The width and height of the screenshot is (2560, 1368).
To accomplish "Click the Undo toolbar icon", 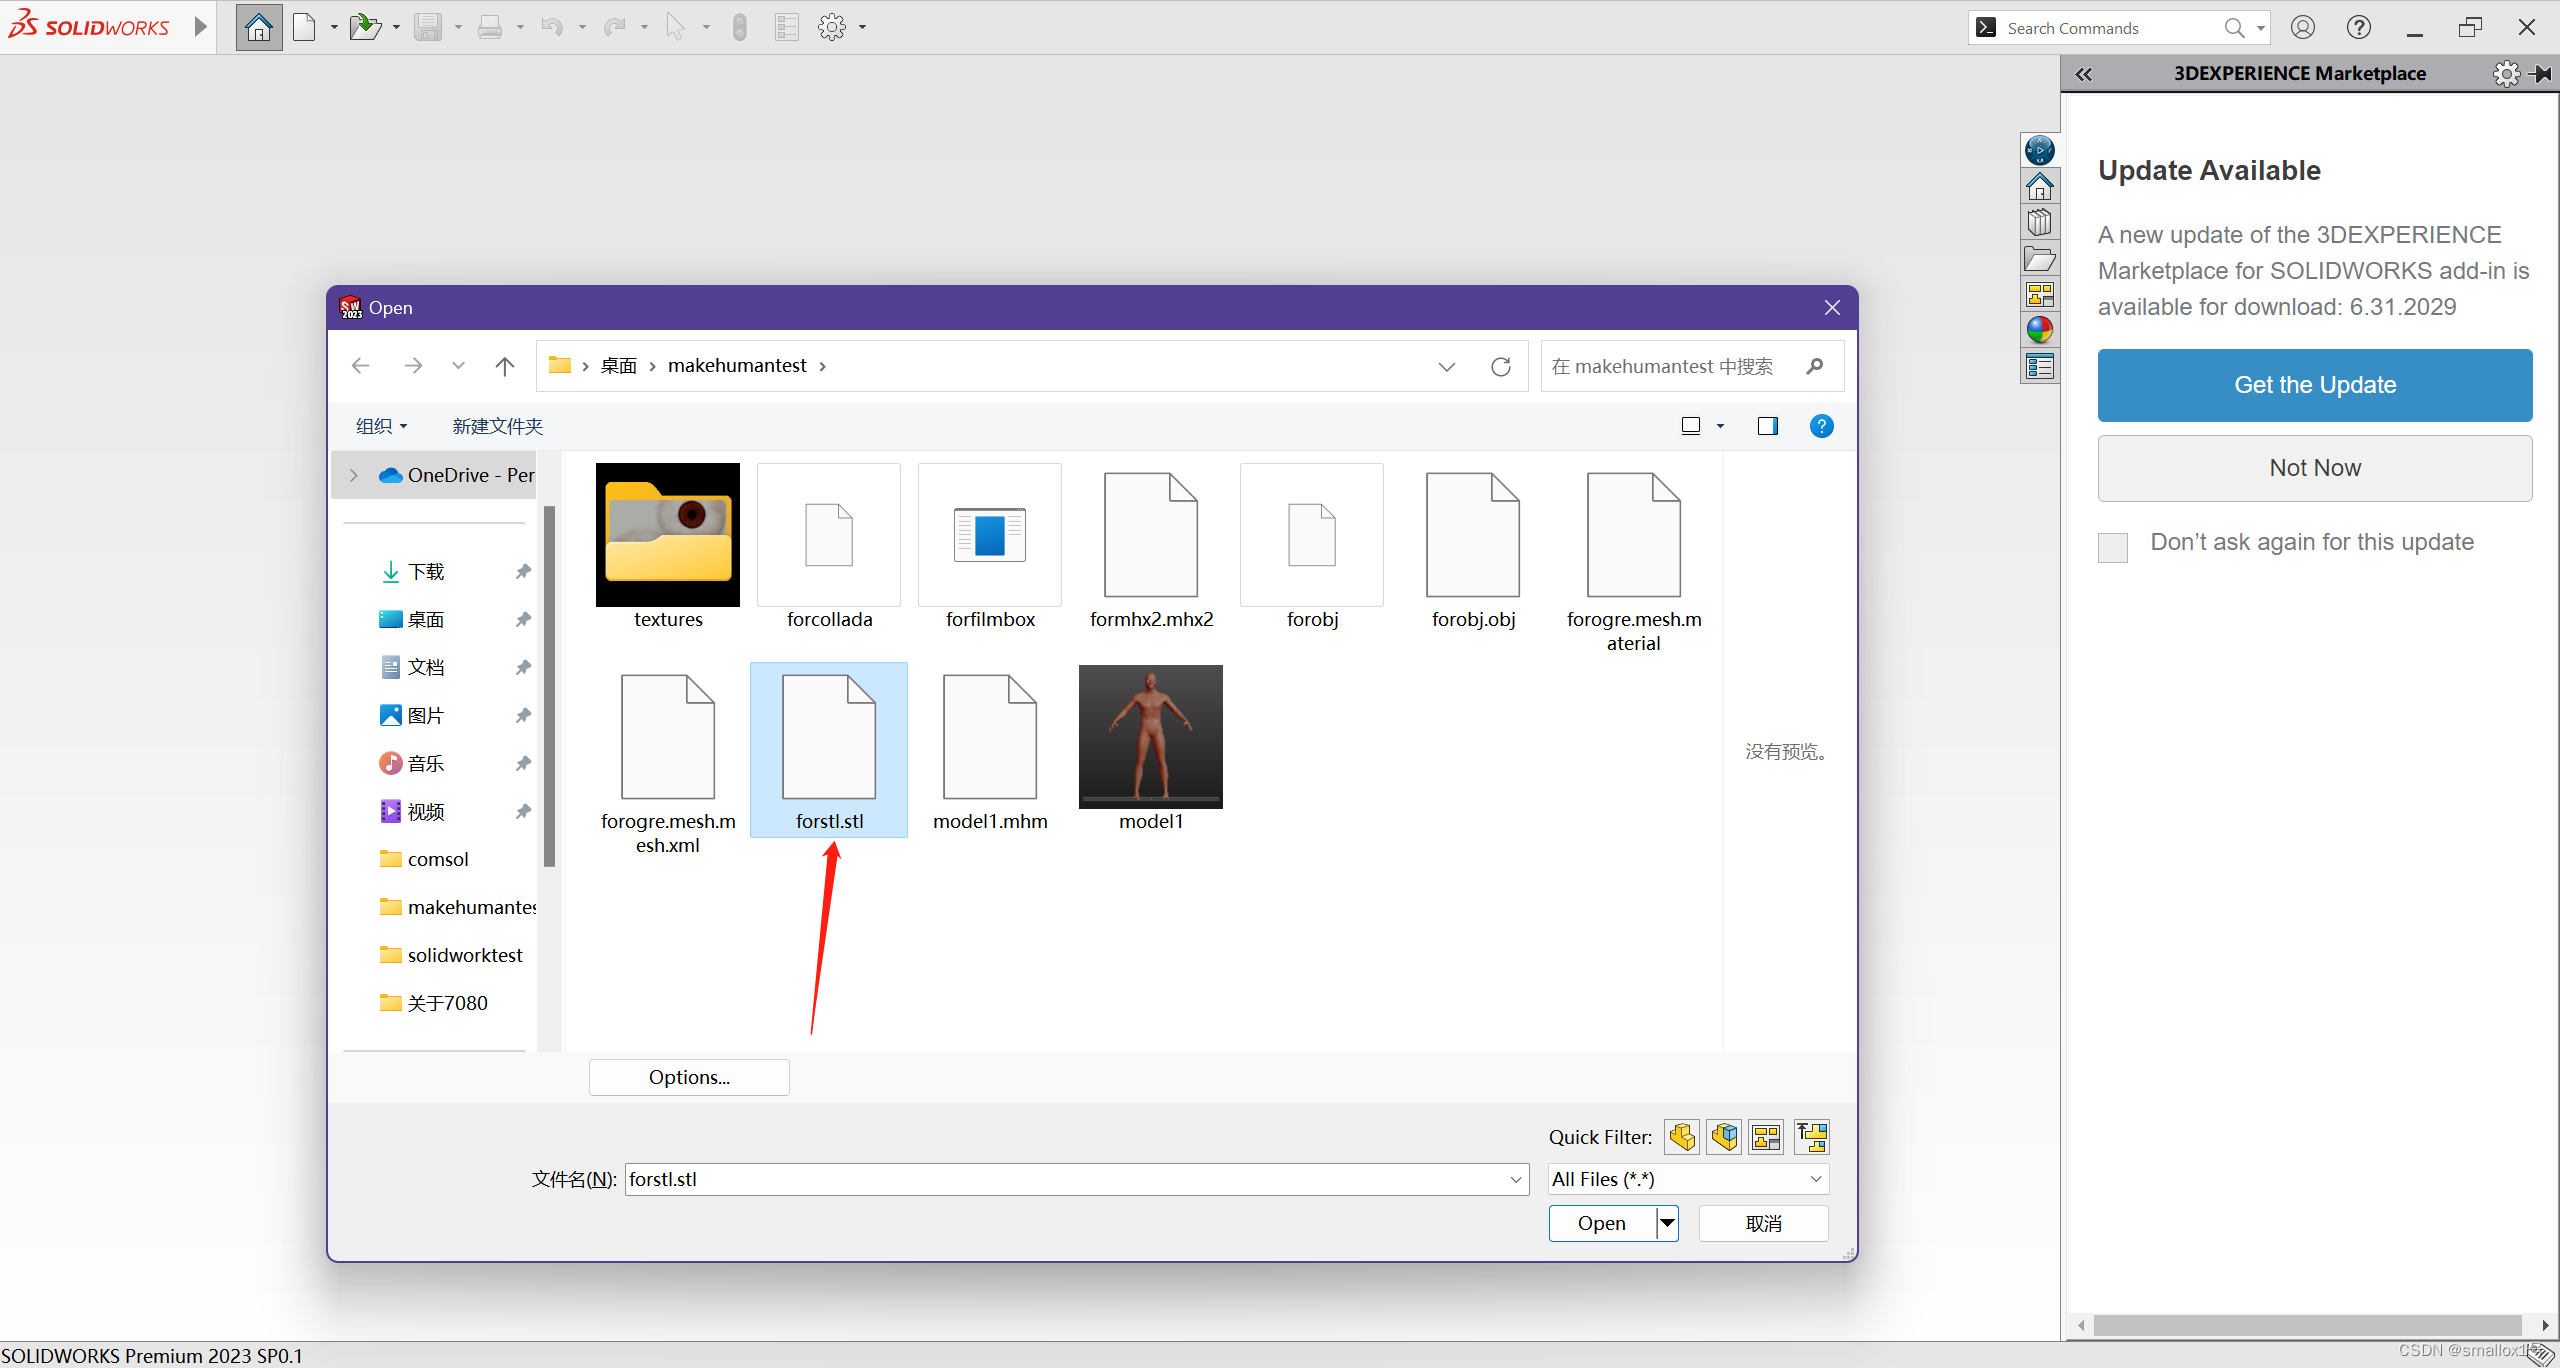I will tap(554, 27).
